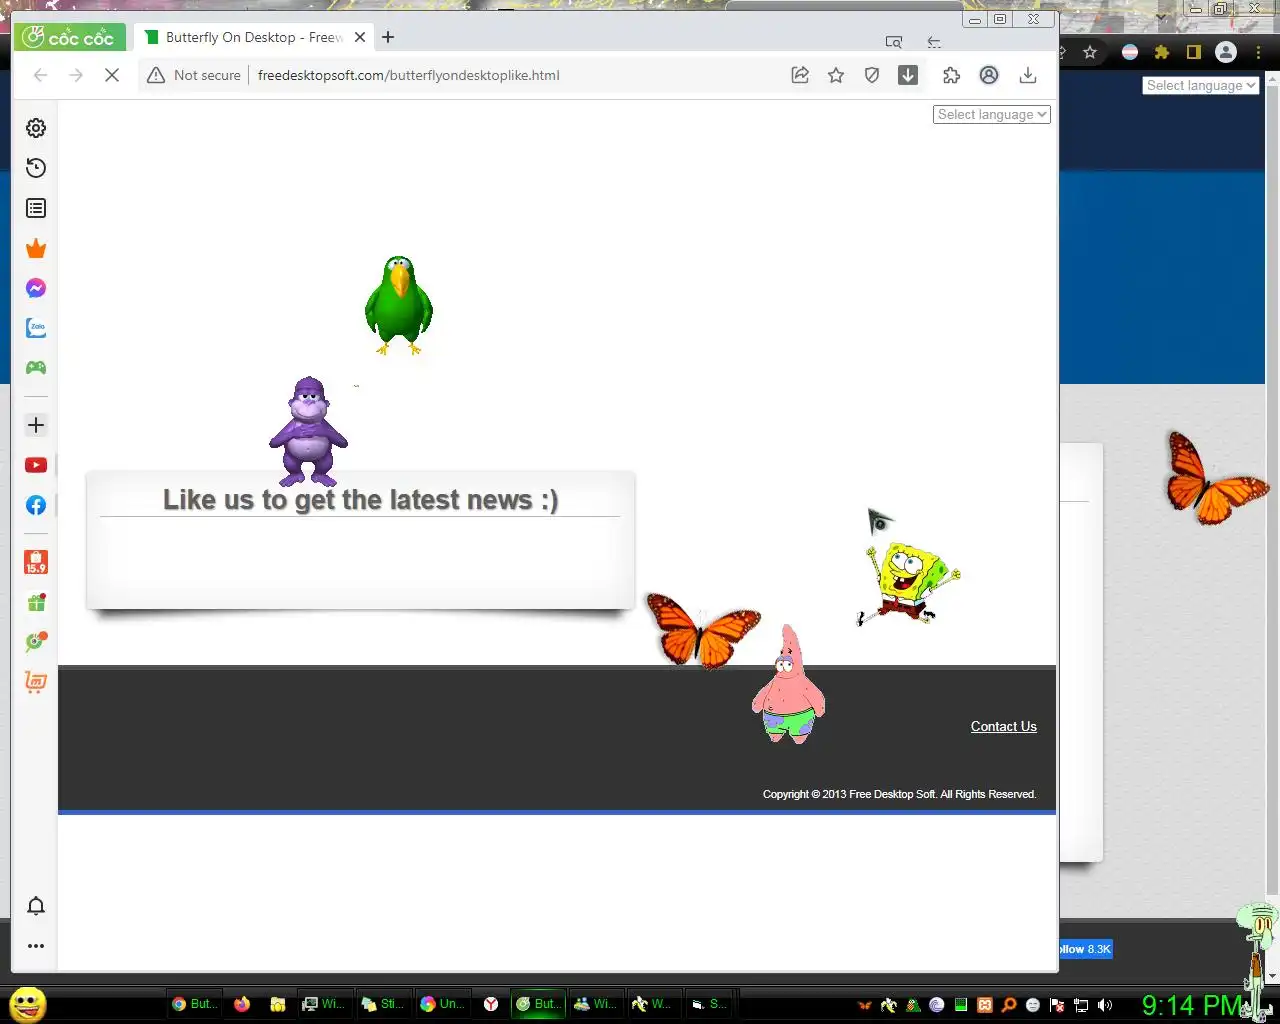This screenshot has width=1280, height=1024.
Task: Click the dark media download arrow button
Action: coord(908,75)
